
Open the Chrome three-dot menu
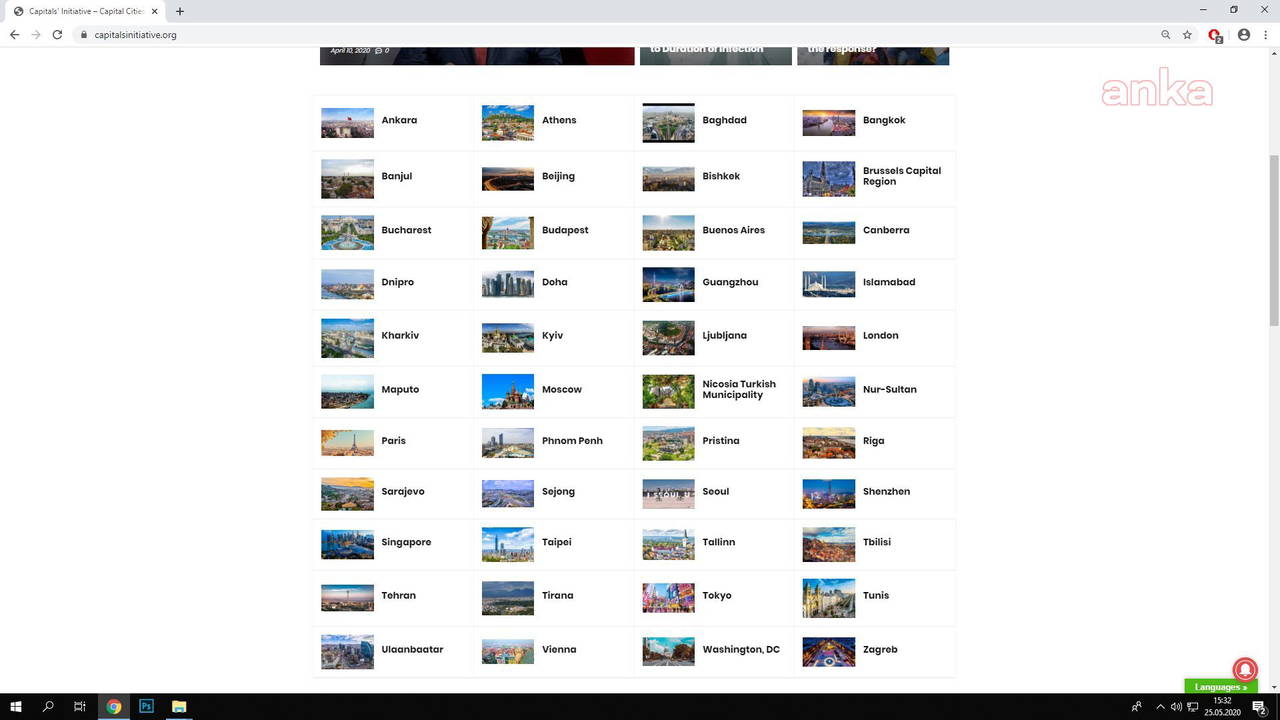(x=1265, y=35)
